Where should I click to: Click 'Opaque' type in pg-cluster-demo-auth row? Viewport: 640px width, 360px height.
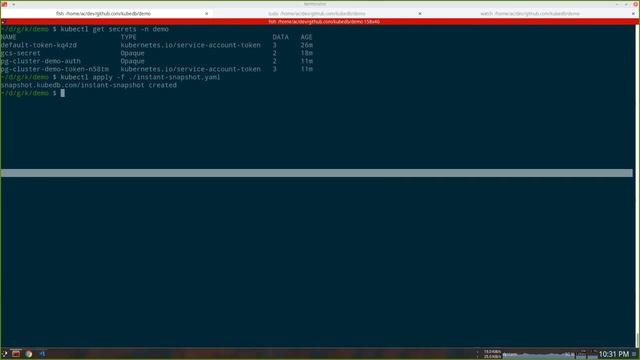[x=132, y=61]
